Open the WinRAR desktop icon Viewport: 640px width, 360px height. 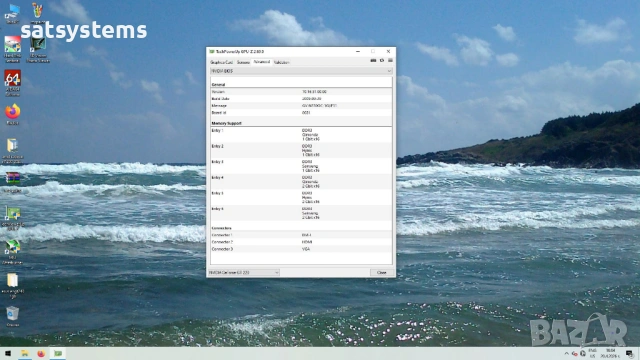(x=12, y=182)
